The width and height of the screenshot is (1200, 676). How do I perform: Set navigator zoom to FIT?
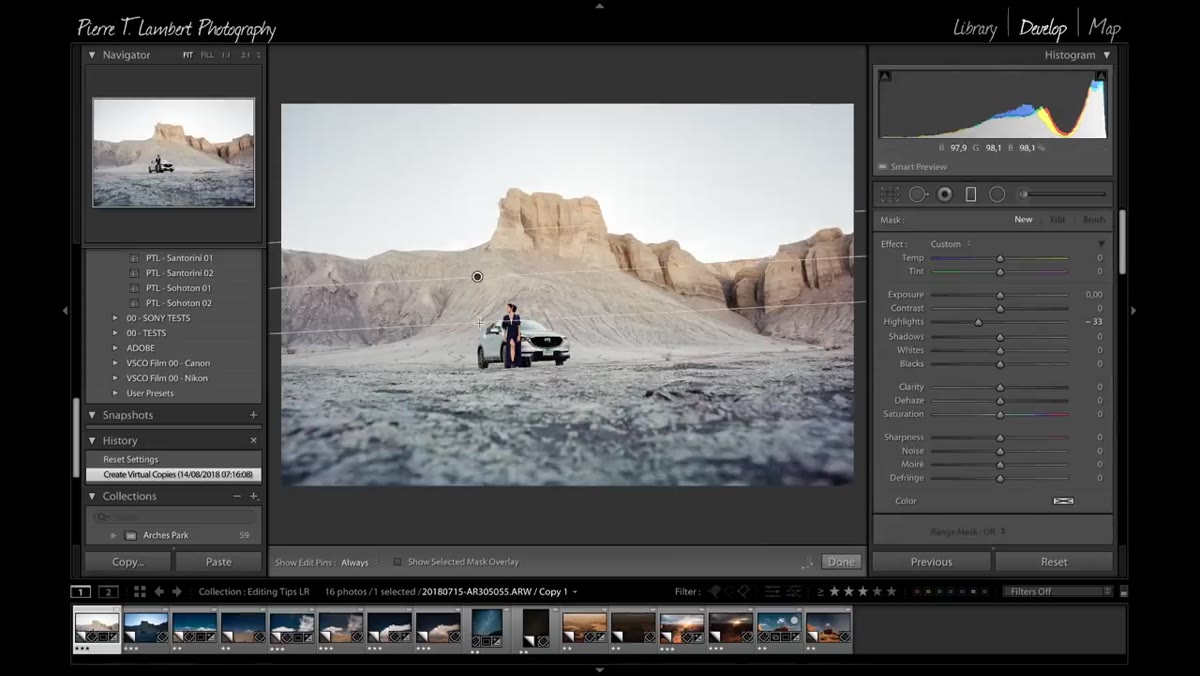(x=188, y=55)
